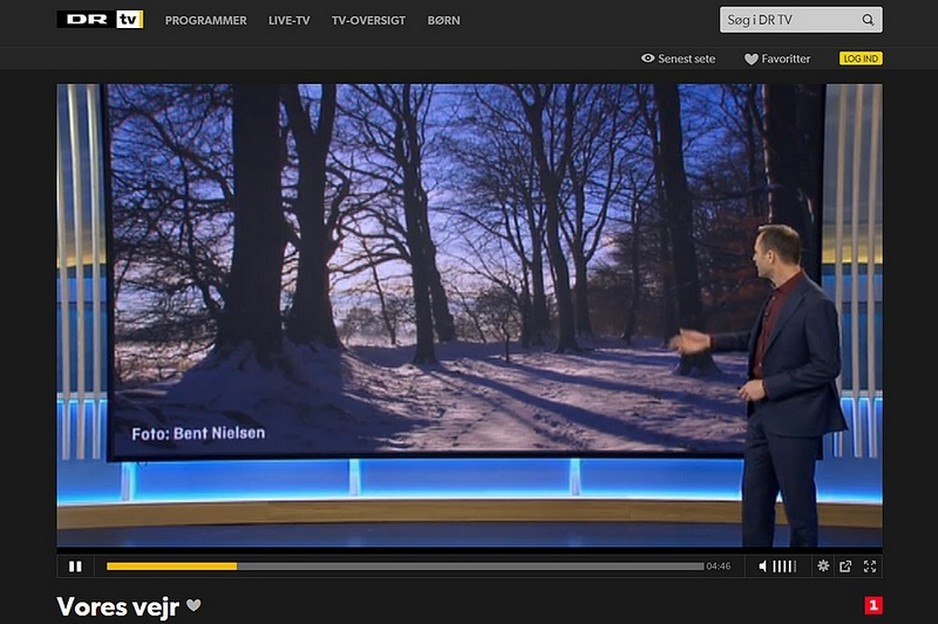Open the BØRN section

click(x=444, y=20)
